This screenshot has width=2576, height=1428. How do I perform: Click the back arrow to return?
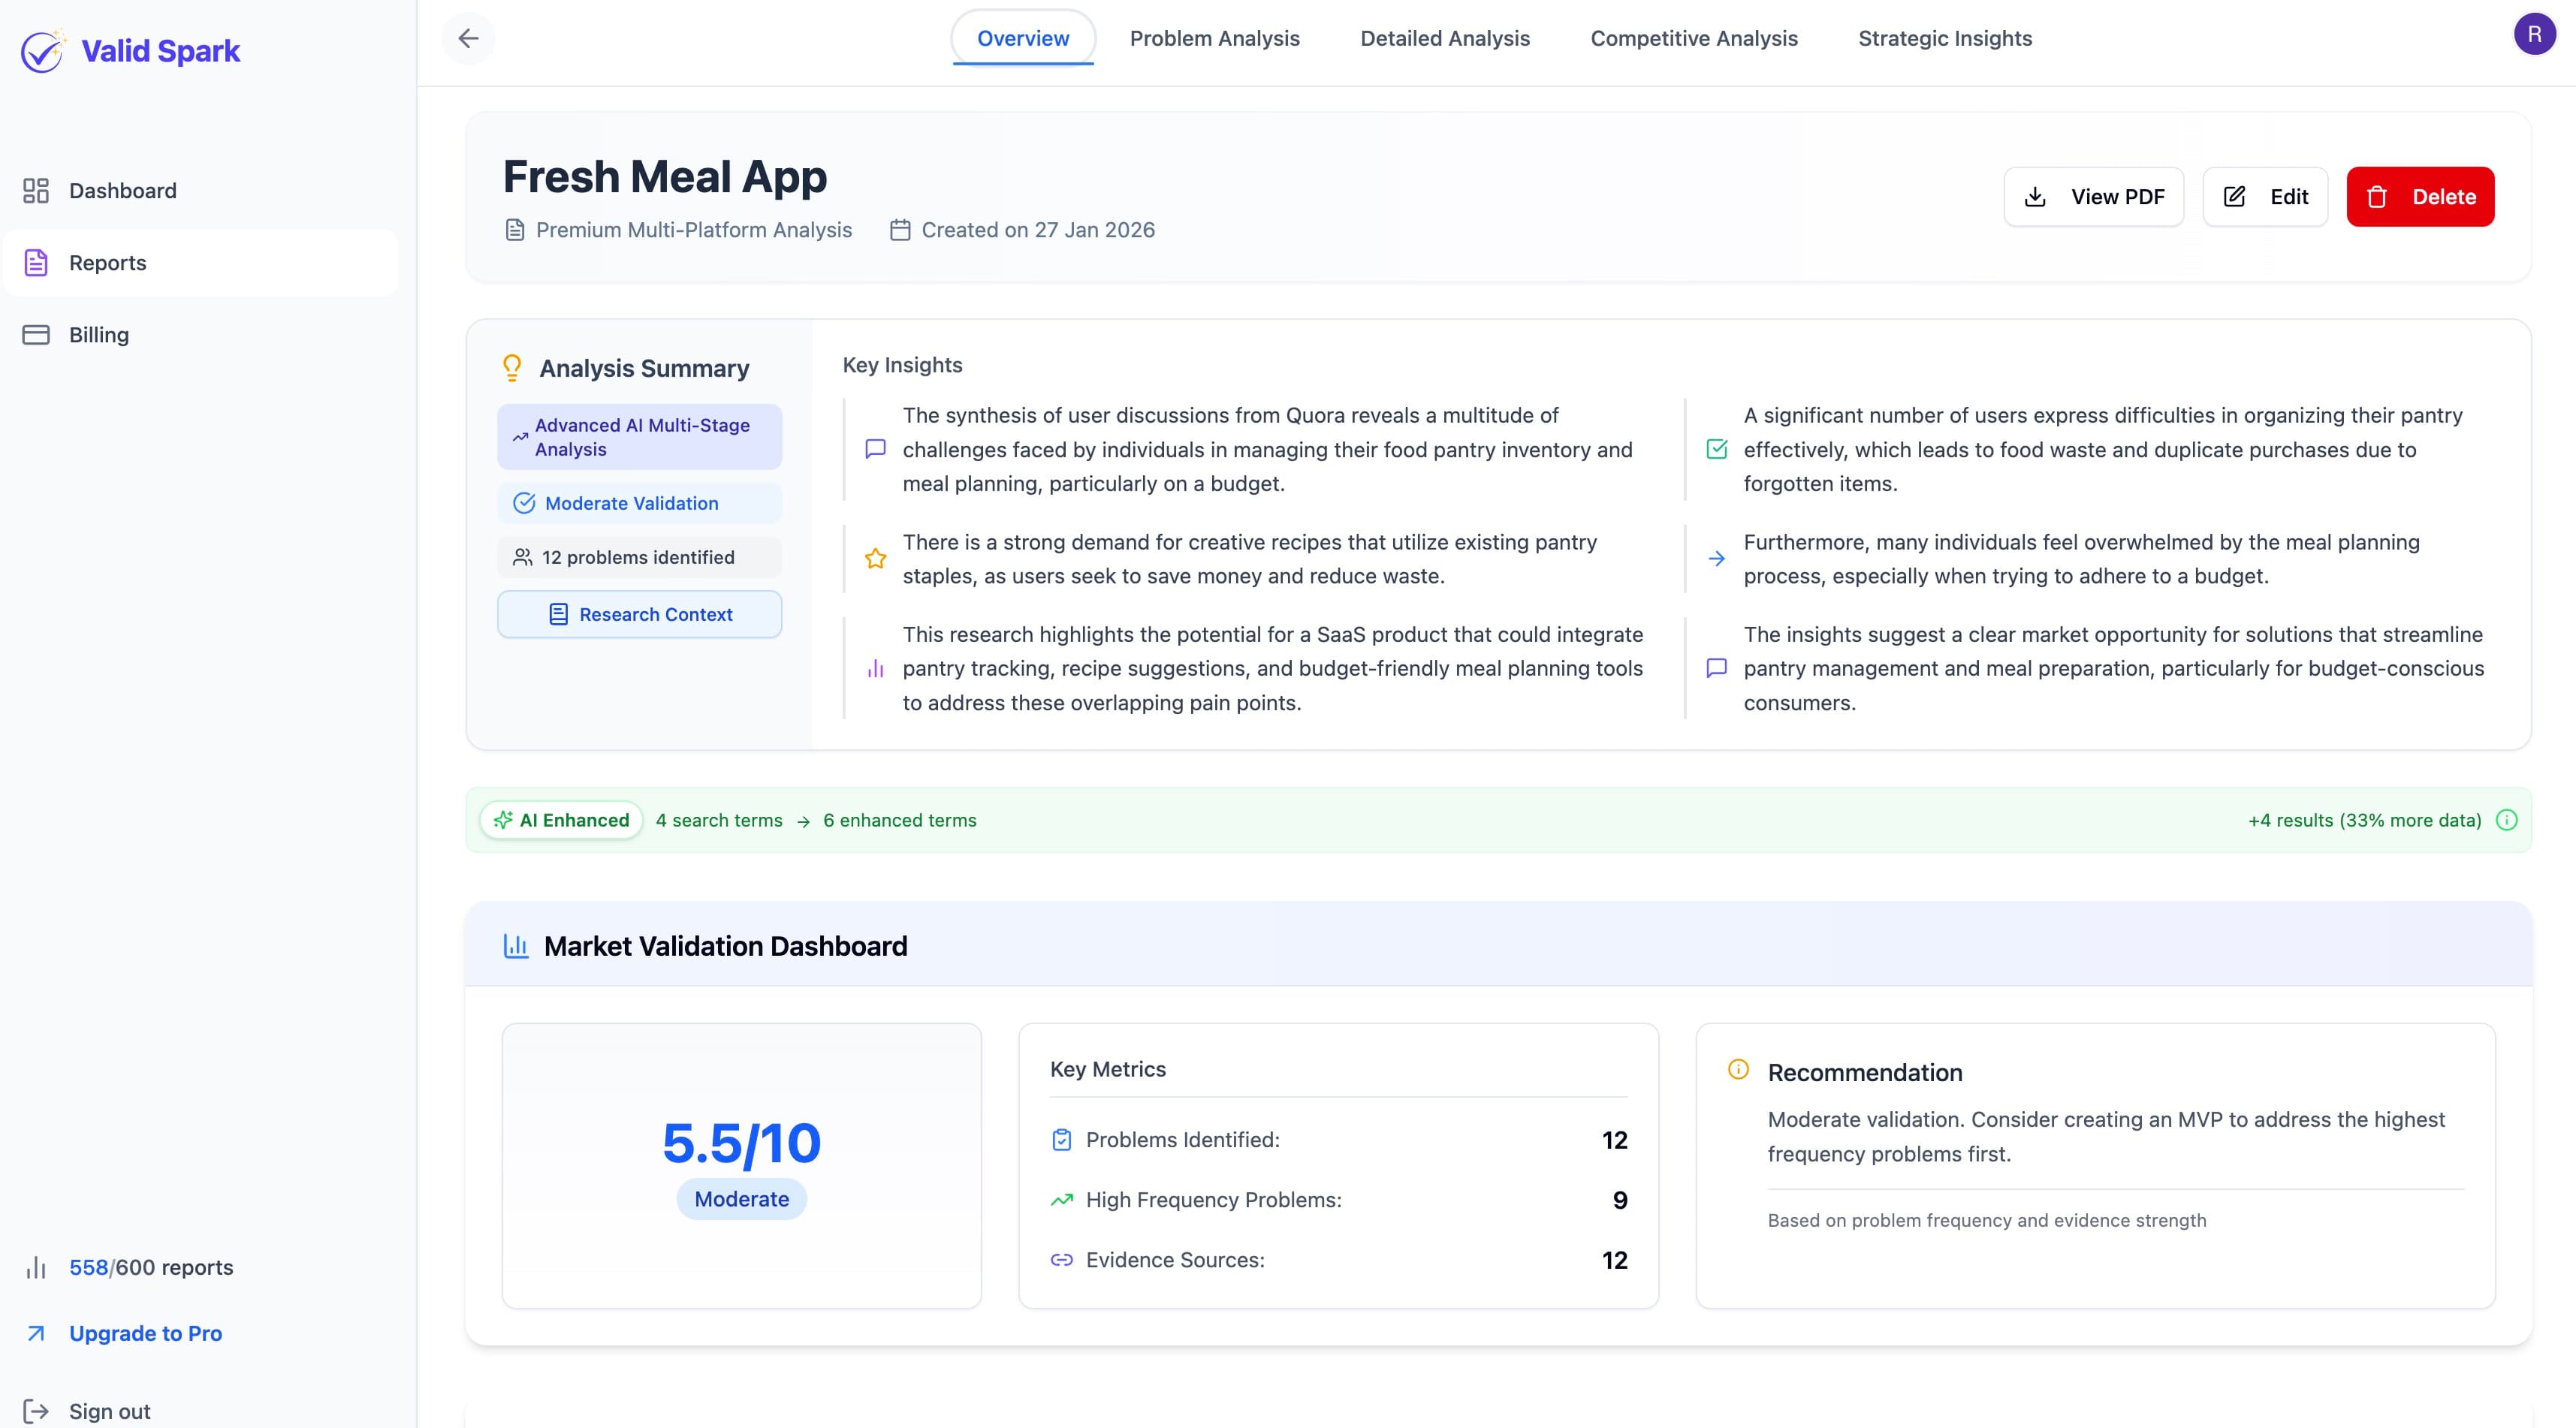tap(468, 38)
